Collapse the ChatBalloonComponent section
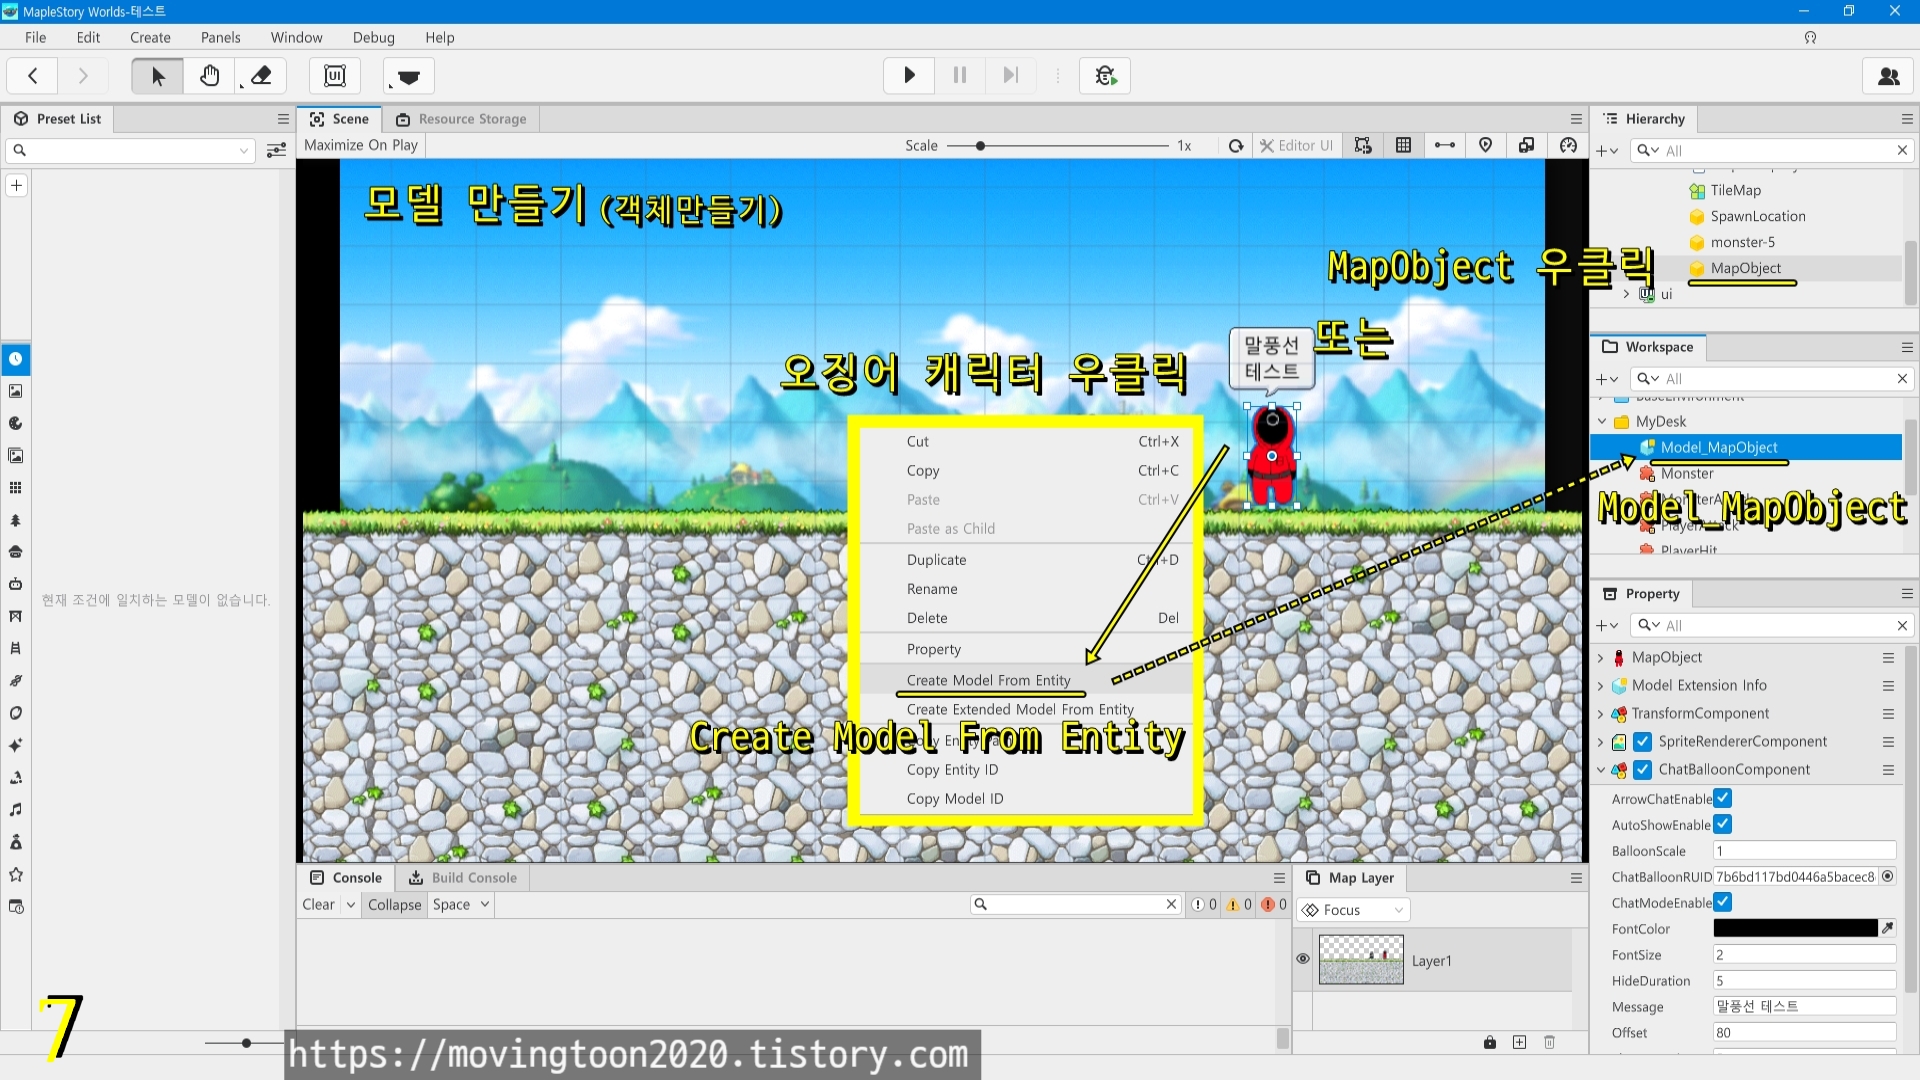Screen dimensions: 1920x1080 [1601, 770]
